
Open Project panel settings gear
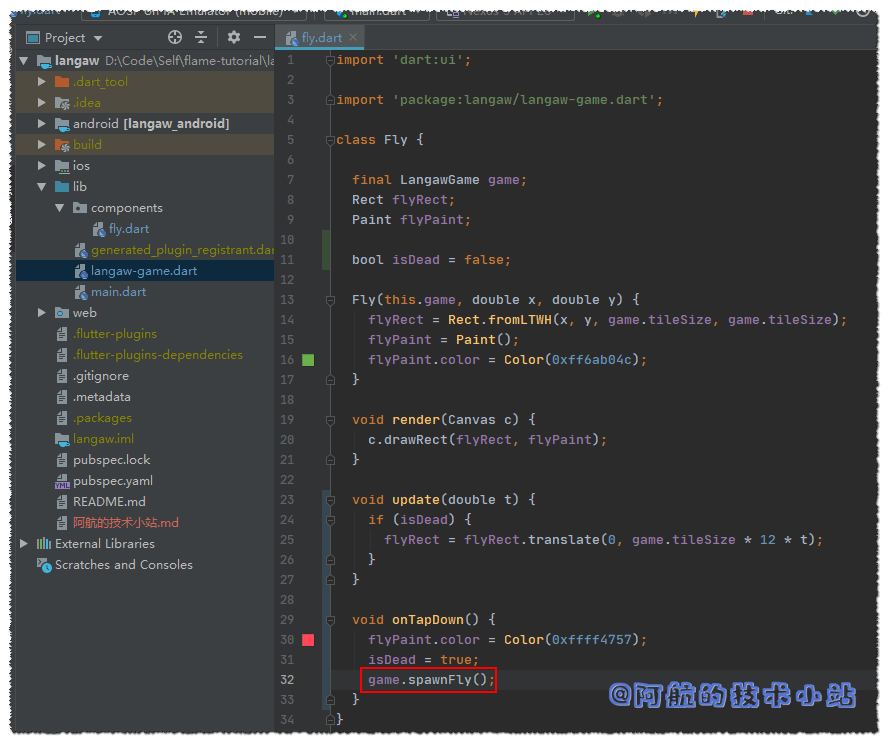coord(234,37)
